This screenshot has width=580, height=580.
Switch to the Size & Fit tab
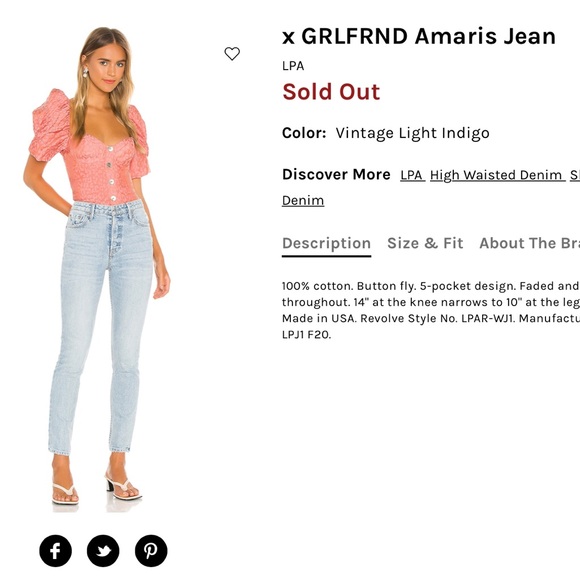[x=425, y=243]
